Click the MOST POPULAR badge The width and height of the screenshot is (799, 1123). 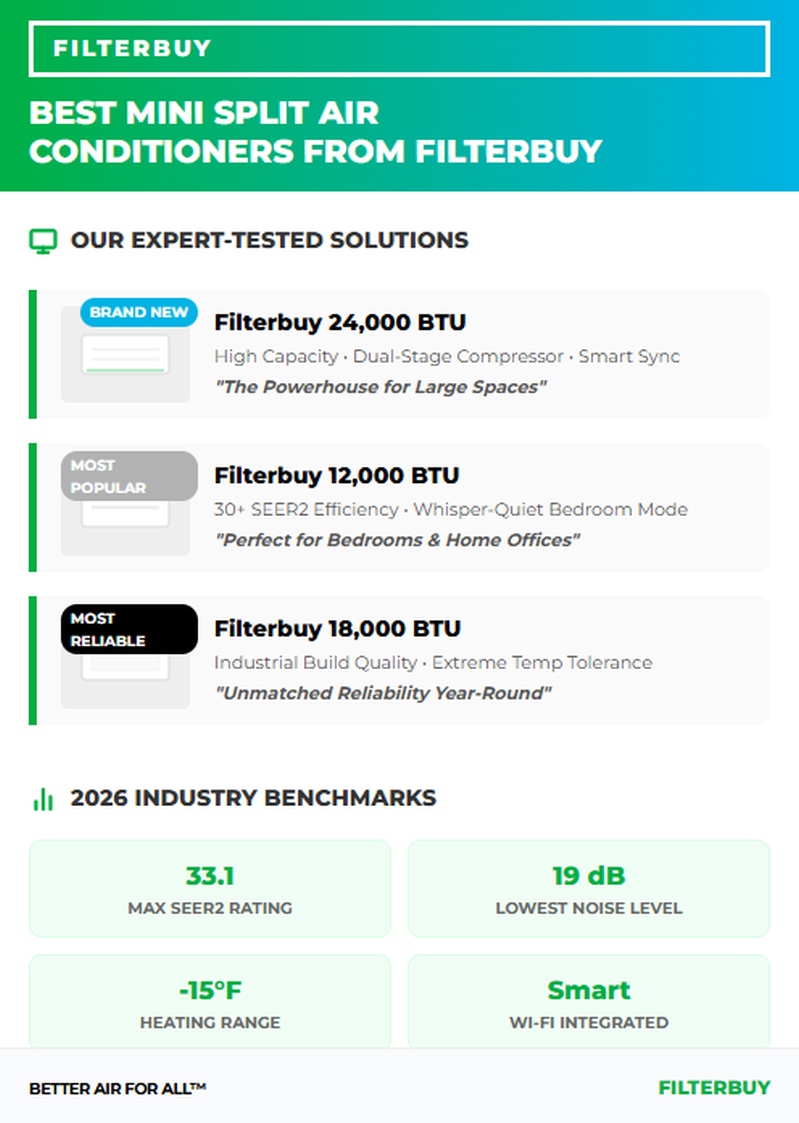pyautogui.click(x=129, y=476)
